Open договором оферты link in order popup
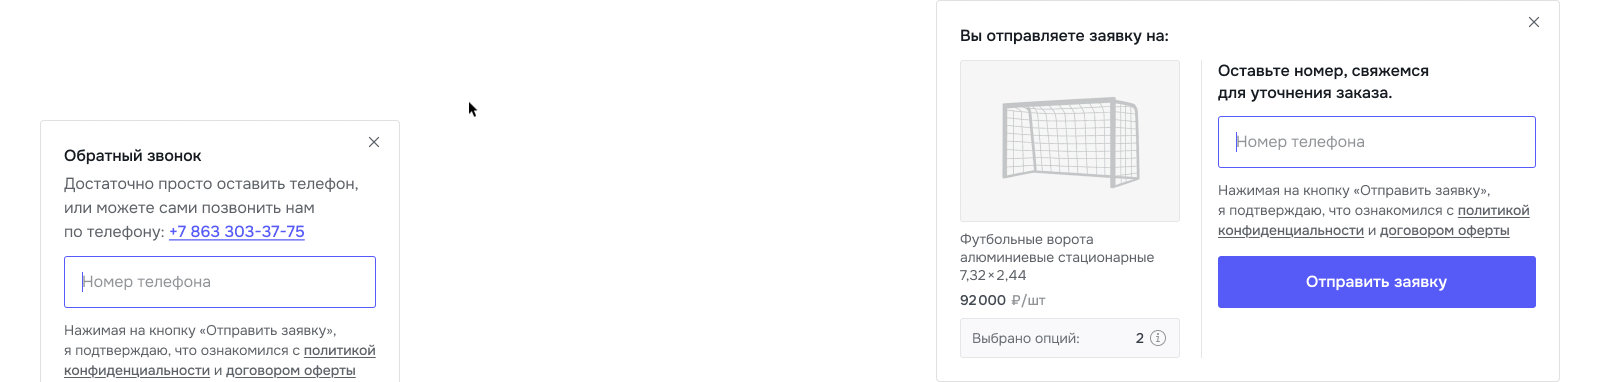This screenshot has height=382, width=1600. tap(1445, 230)
